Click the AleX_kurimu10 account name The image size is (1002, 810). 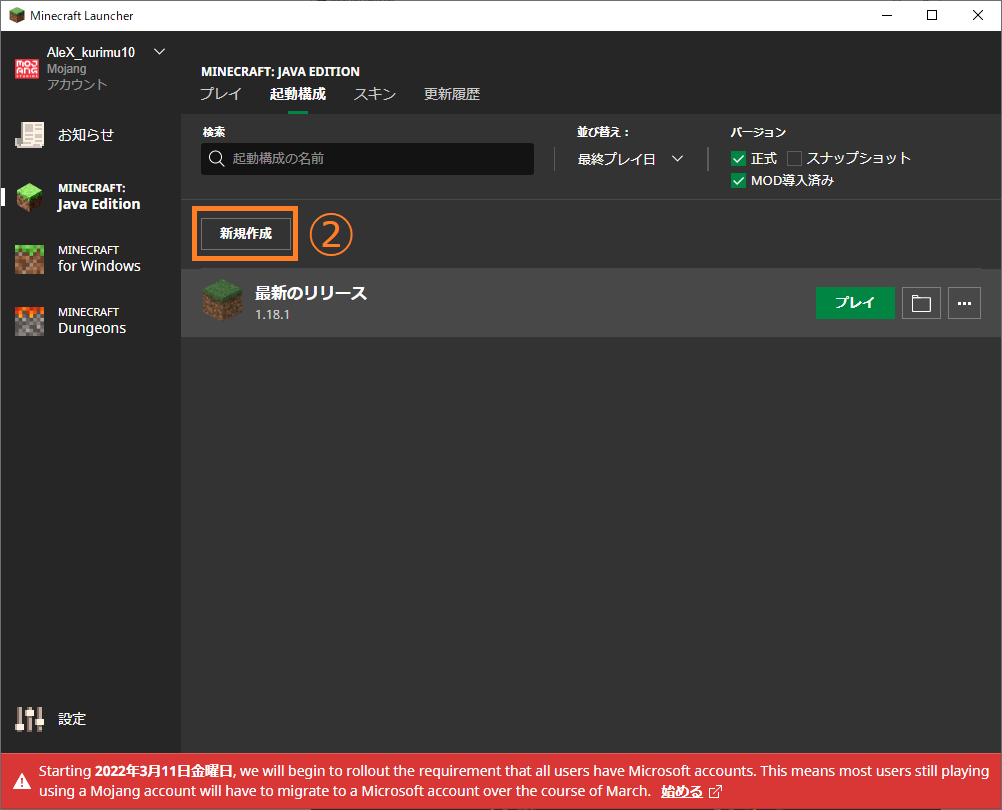click(91, 52)
